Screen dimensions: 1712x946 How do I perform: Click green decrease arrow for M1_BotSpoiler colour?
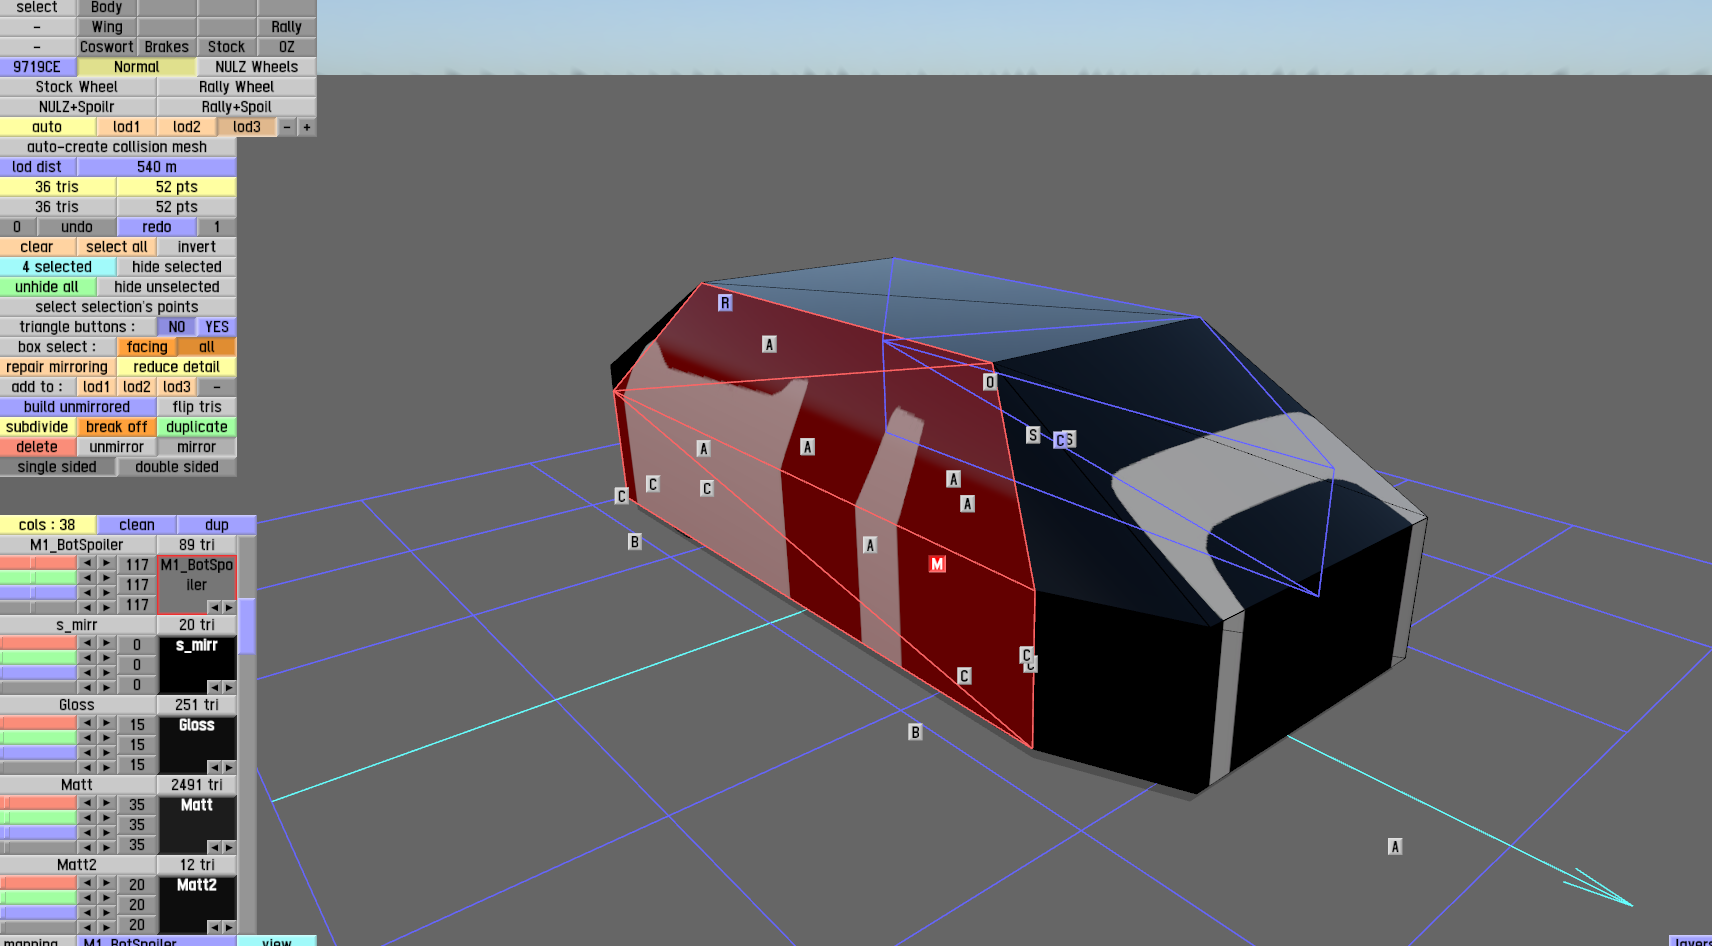[x=87, y=578]
